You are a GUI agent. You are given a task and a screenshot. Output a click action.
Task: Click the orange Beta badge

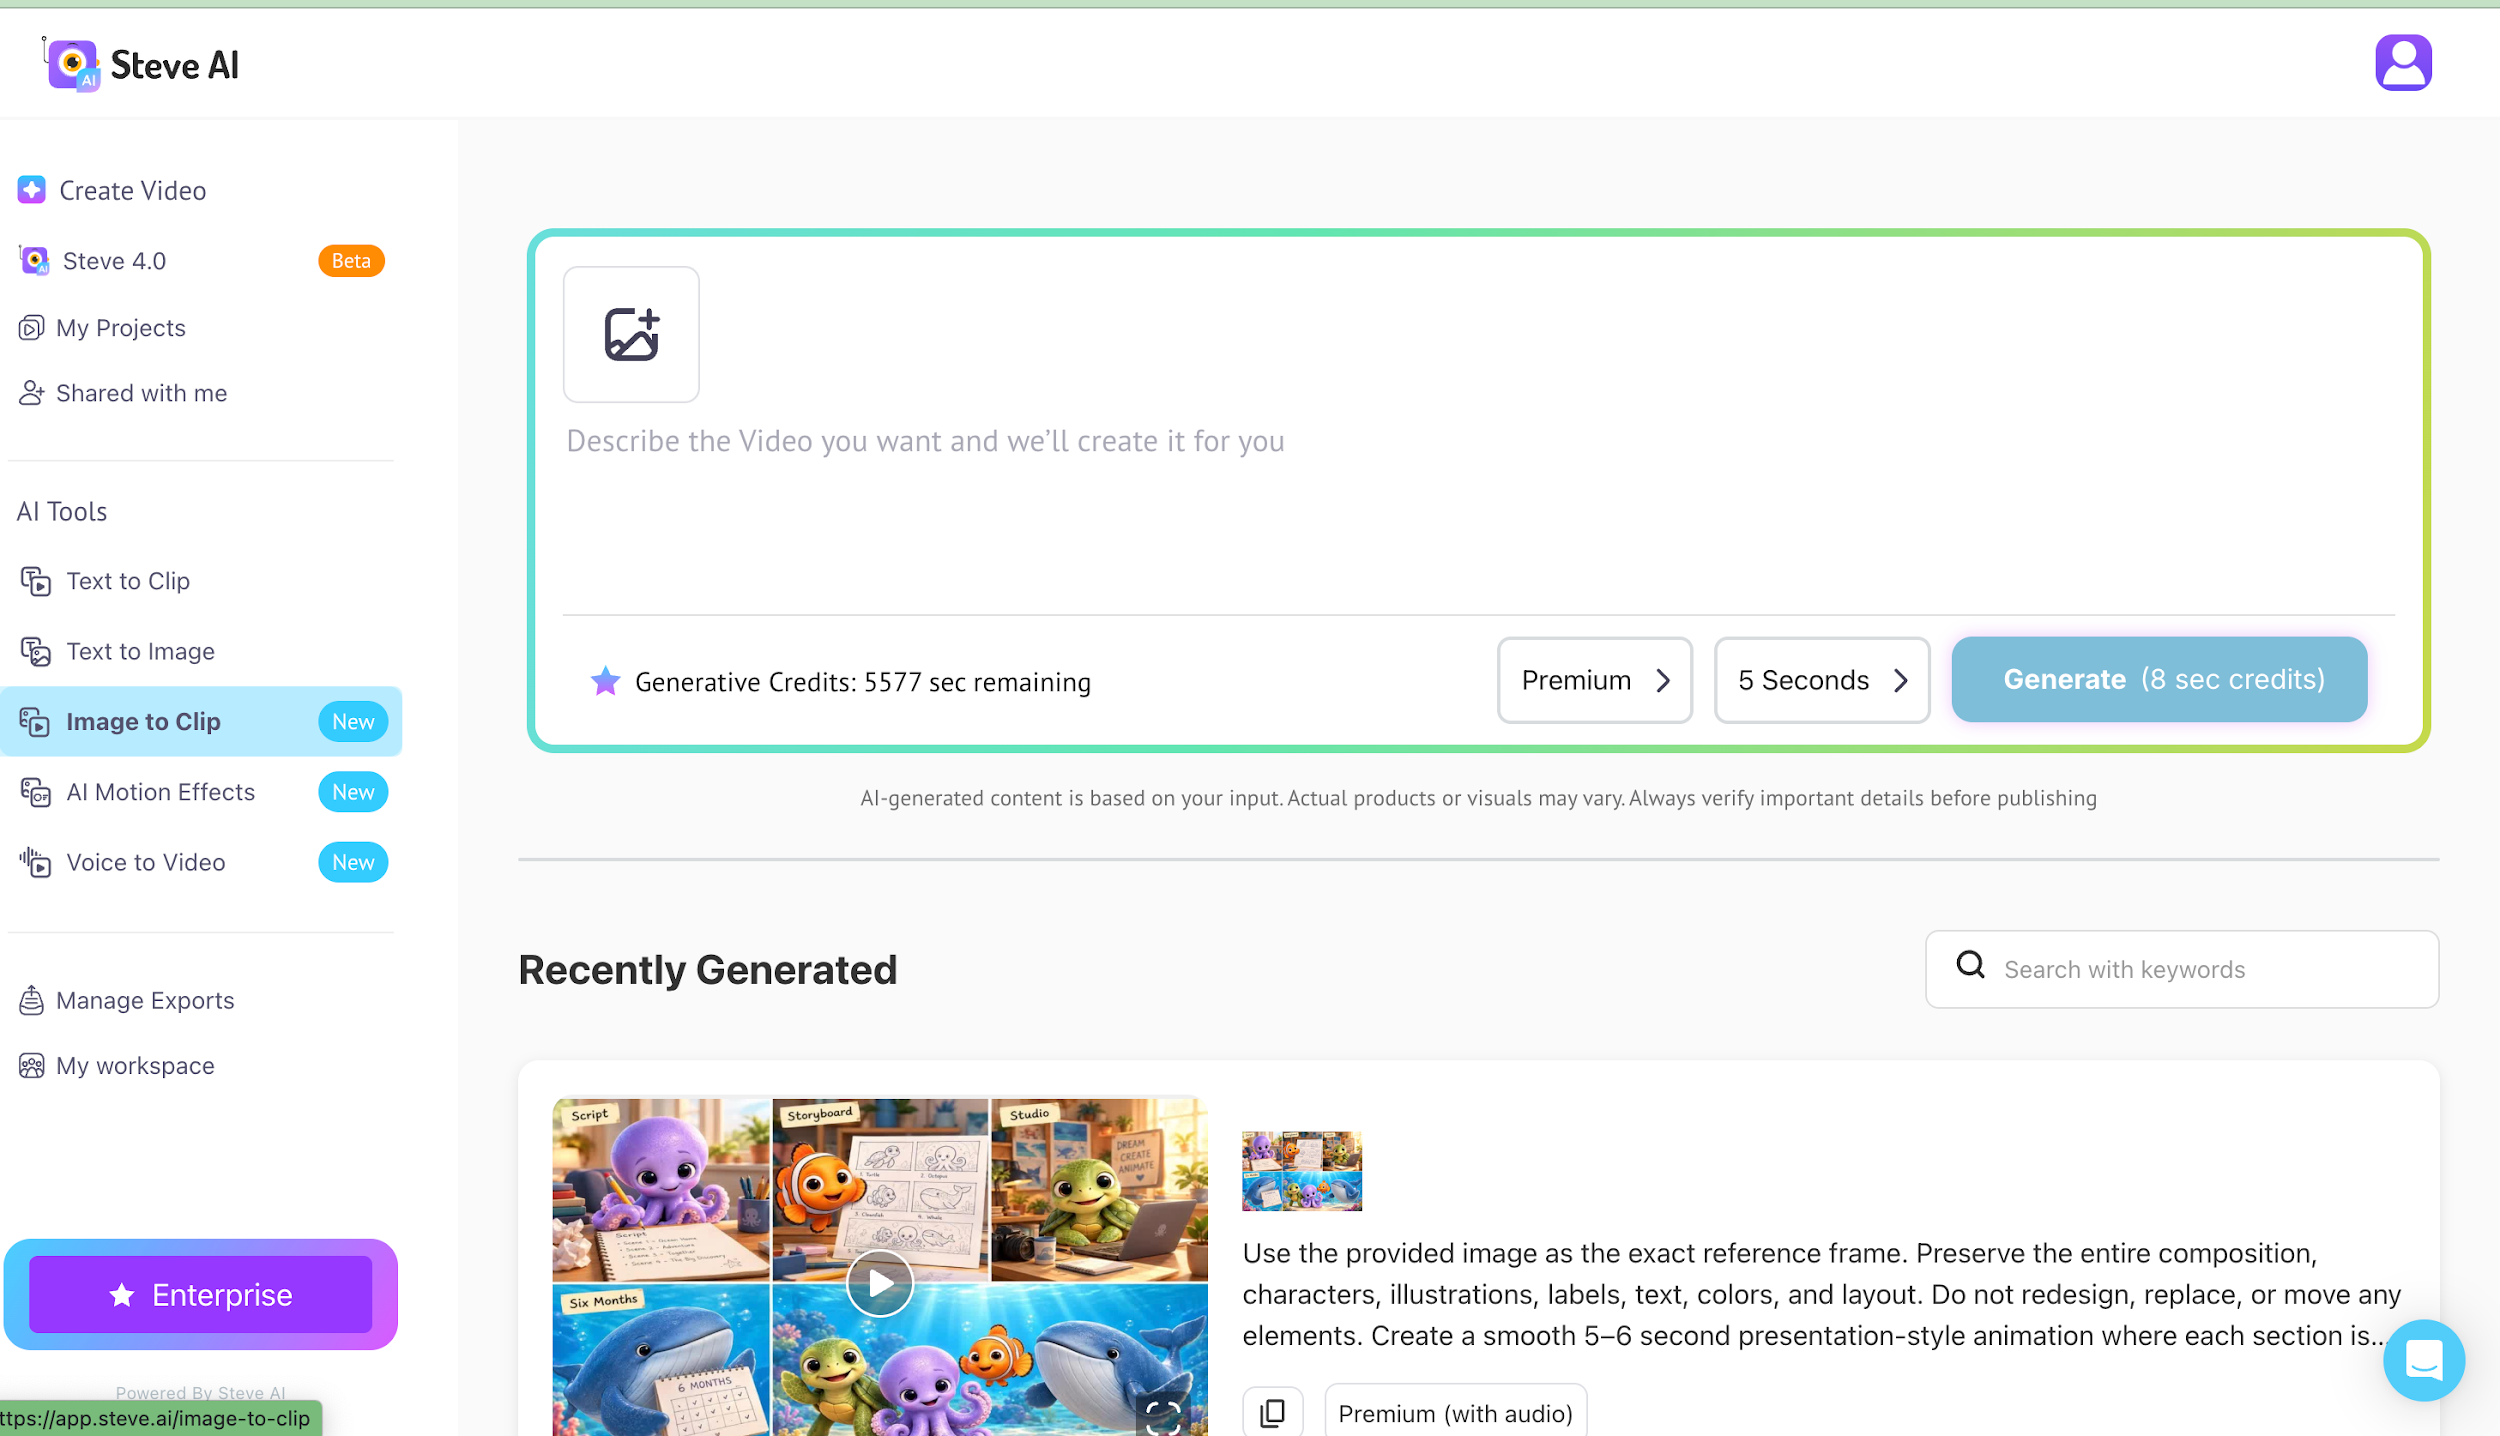coord(351,261)
